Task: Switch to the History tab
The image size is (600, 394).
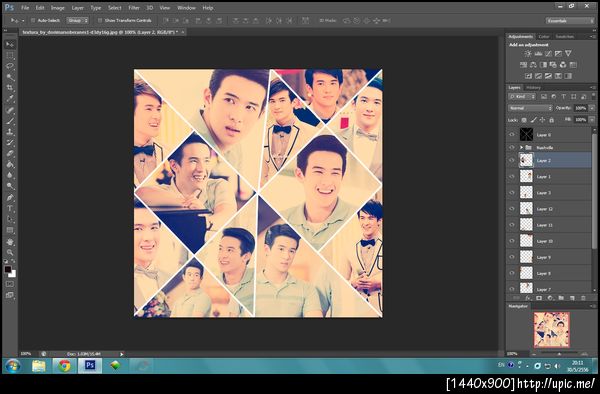Action: [533, 88]
